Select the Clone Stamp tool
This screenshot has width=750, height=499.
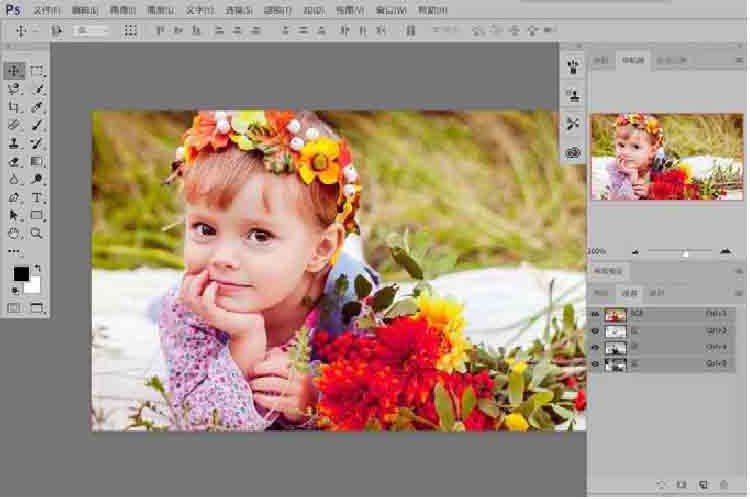[14, 143]
